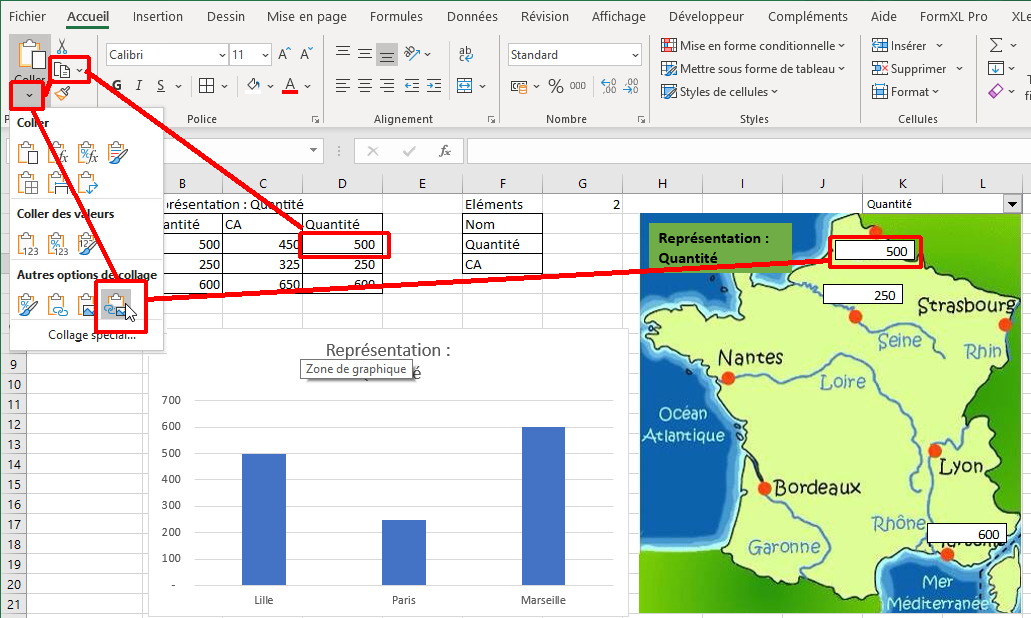Viewport: 1031px width, 618px height.
Task: Click the increase font size icon
Action: (284, 55)
